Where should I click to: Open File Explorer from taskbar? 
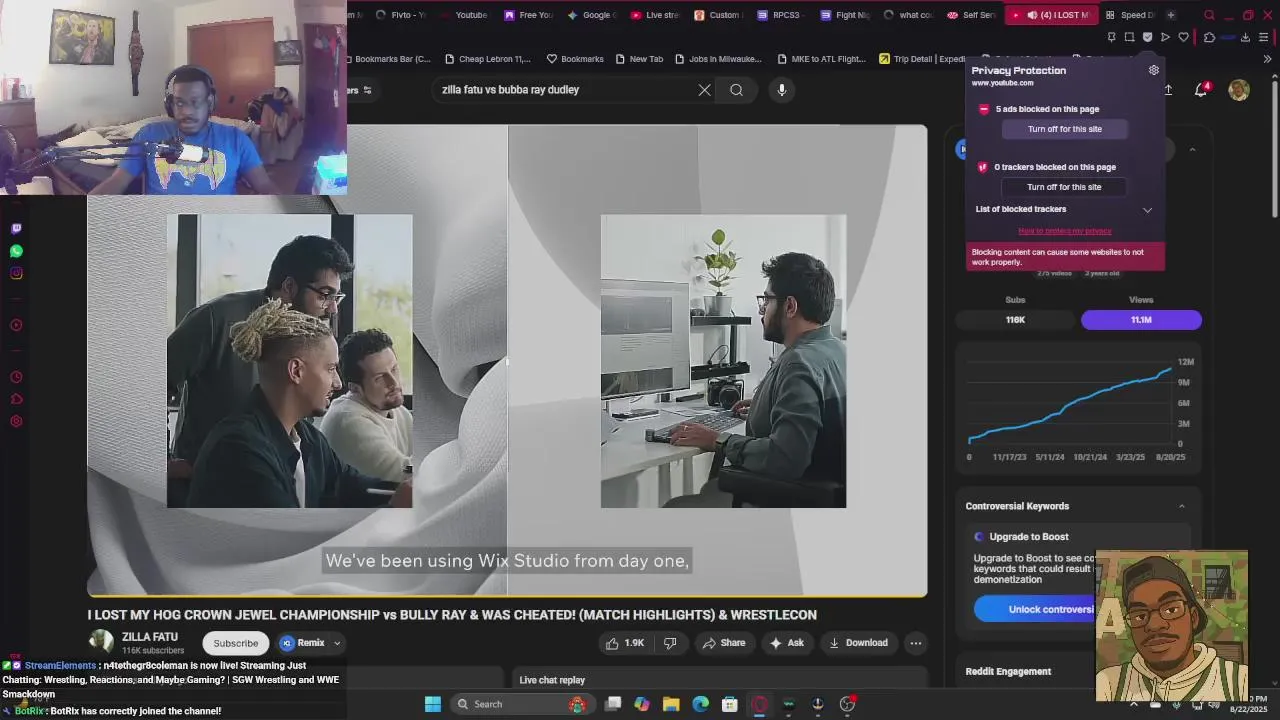[x=671, y=704]
